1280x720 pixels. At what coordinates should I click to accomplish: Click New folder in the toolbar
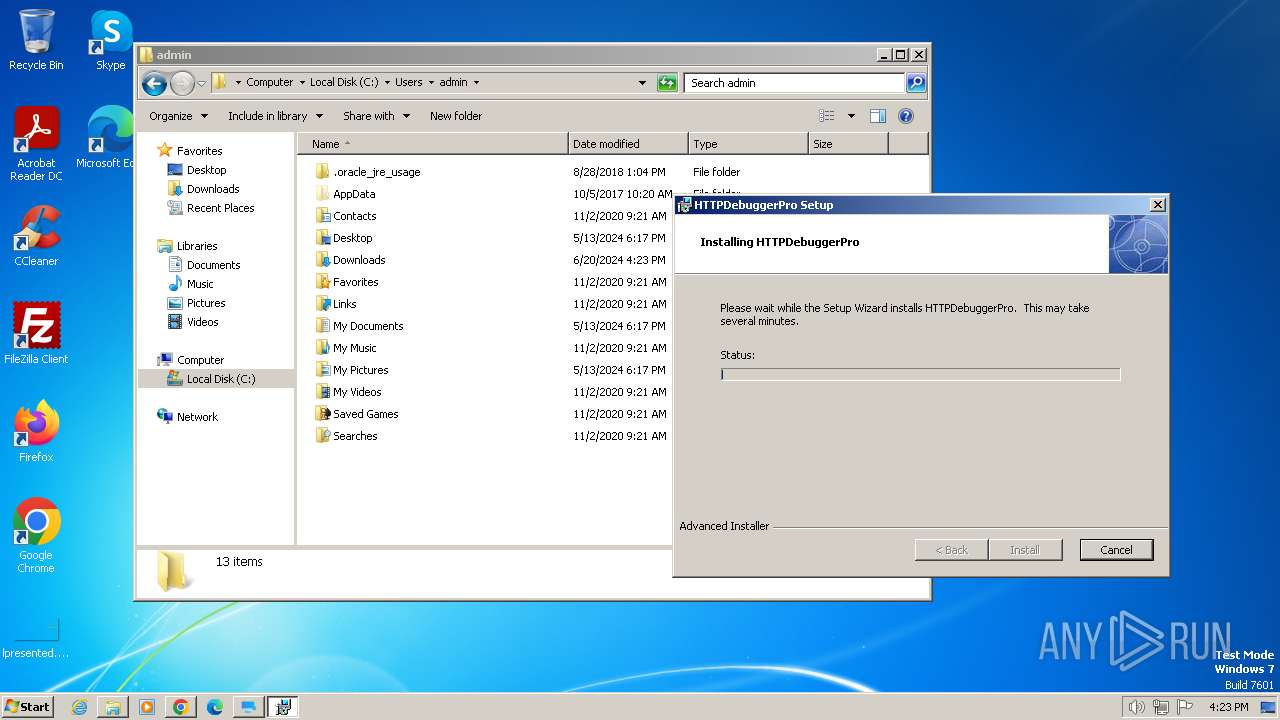[456, 116]
